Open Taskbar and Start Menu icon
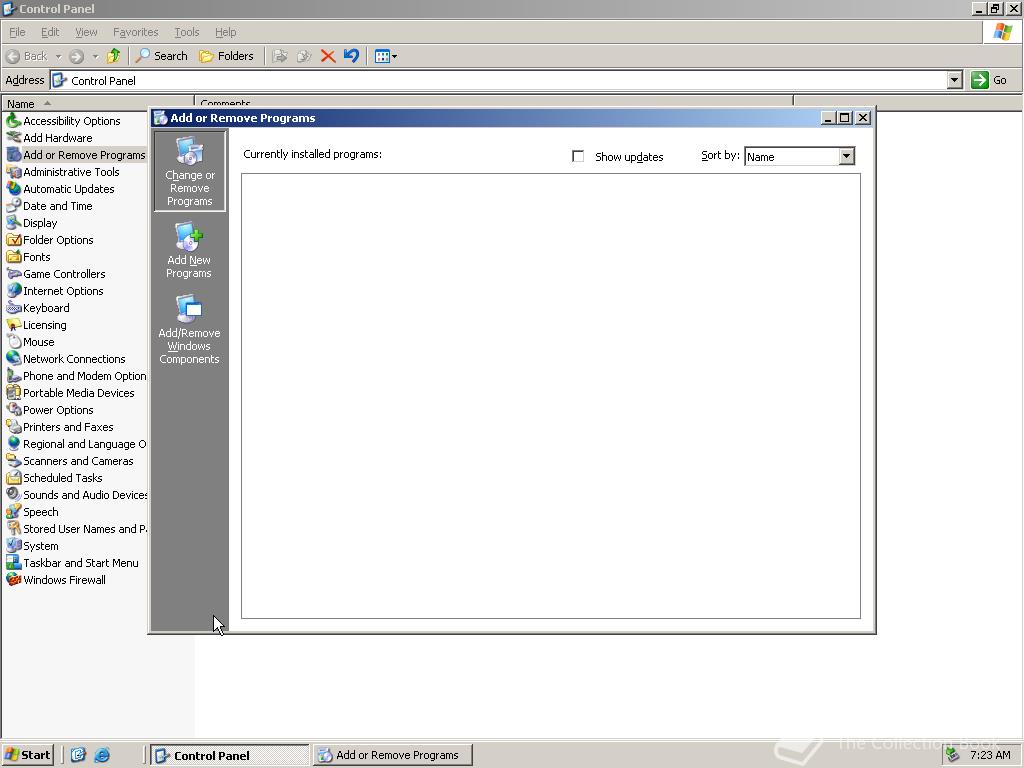 pos(14,562)
